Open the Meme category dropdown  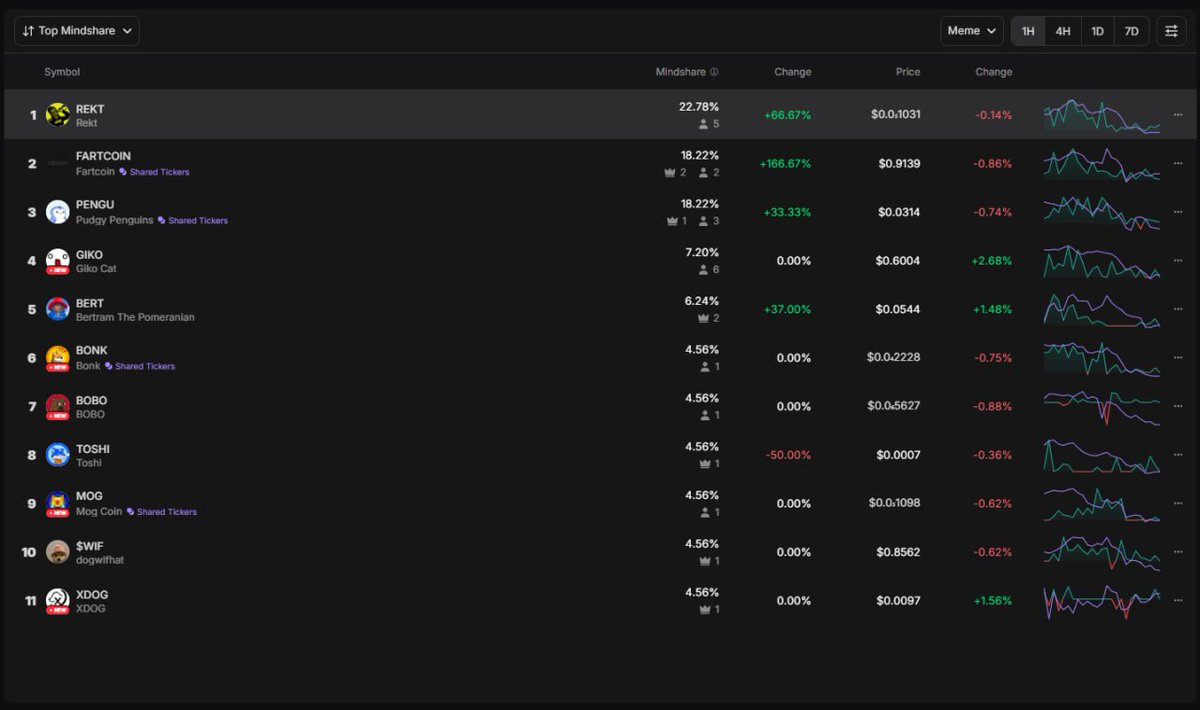click(x=971, y=31)
